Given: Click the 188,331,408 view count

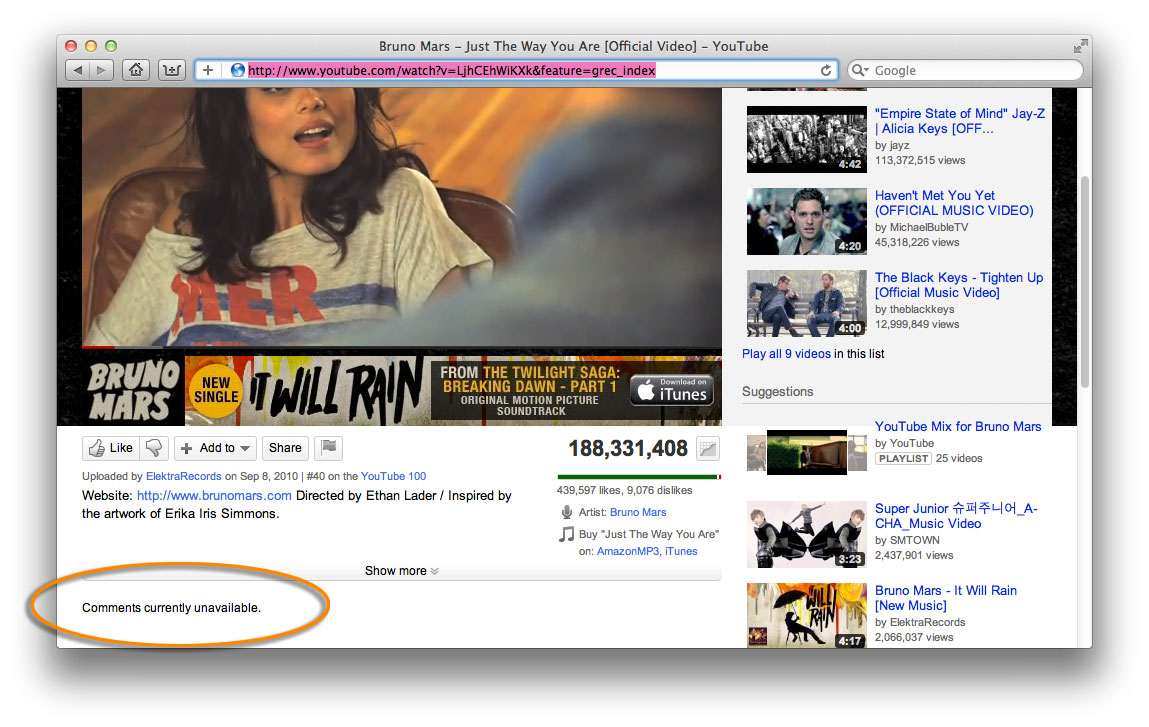Looking at the screenshot, I should click(x=628, y=449).
